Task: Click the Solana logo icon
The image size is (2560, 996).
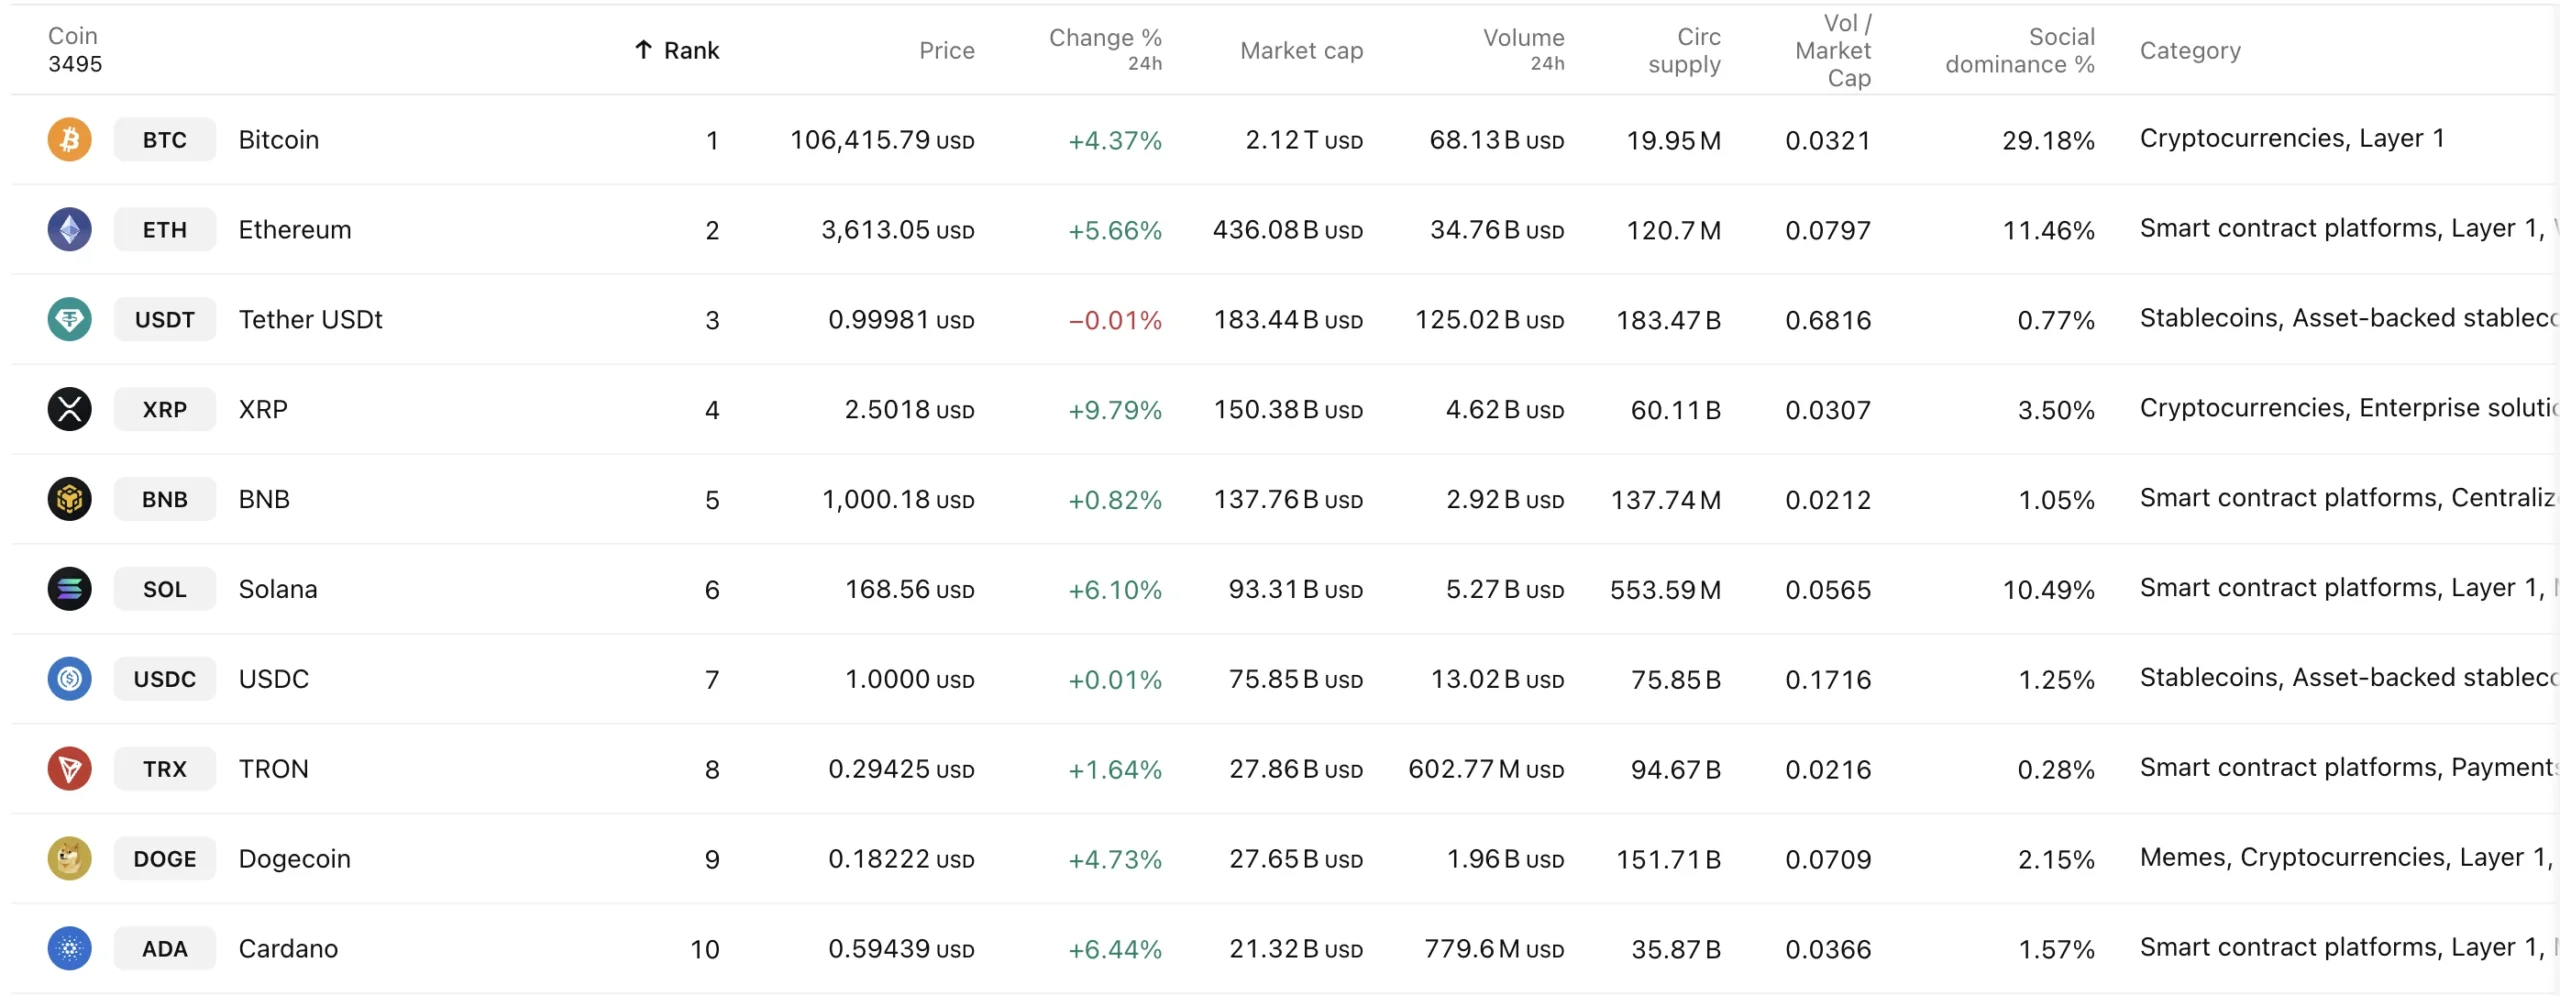Action: coord(69,589)
